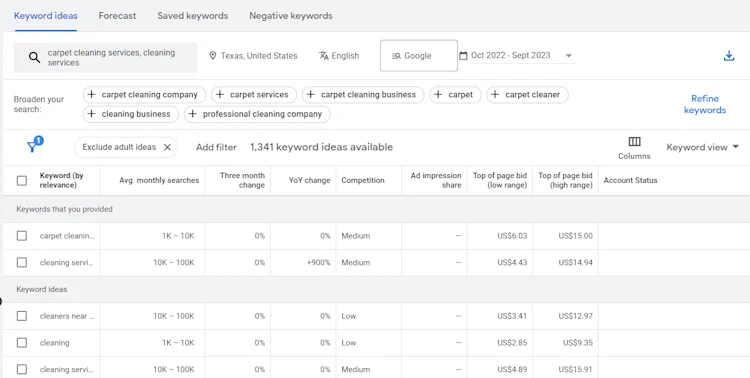Sort by Ad impression share column
This screenshot has height=378, width=750.
(x=436, y=180)
